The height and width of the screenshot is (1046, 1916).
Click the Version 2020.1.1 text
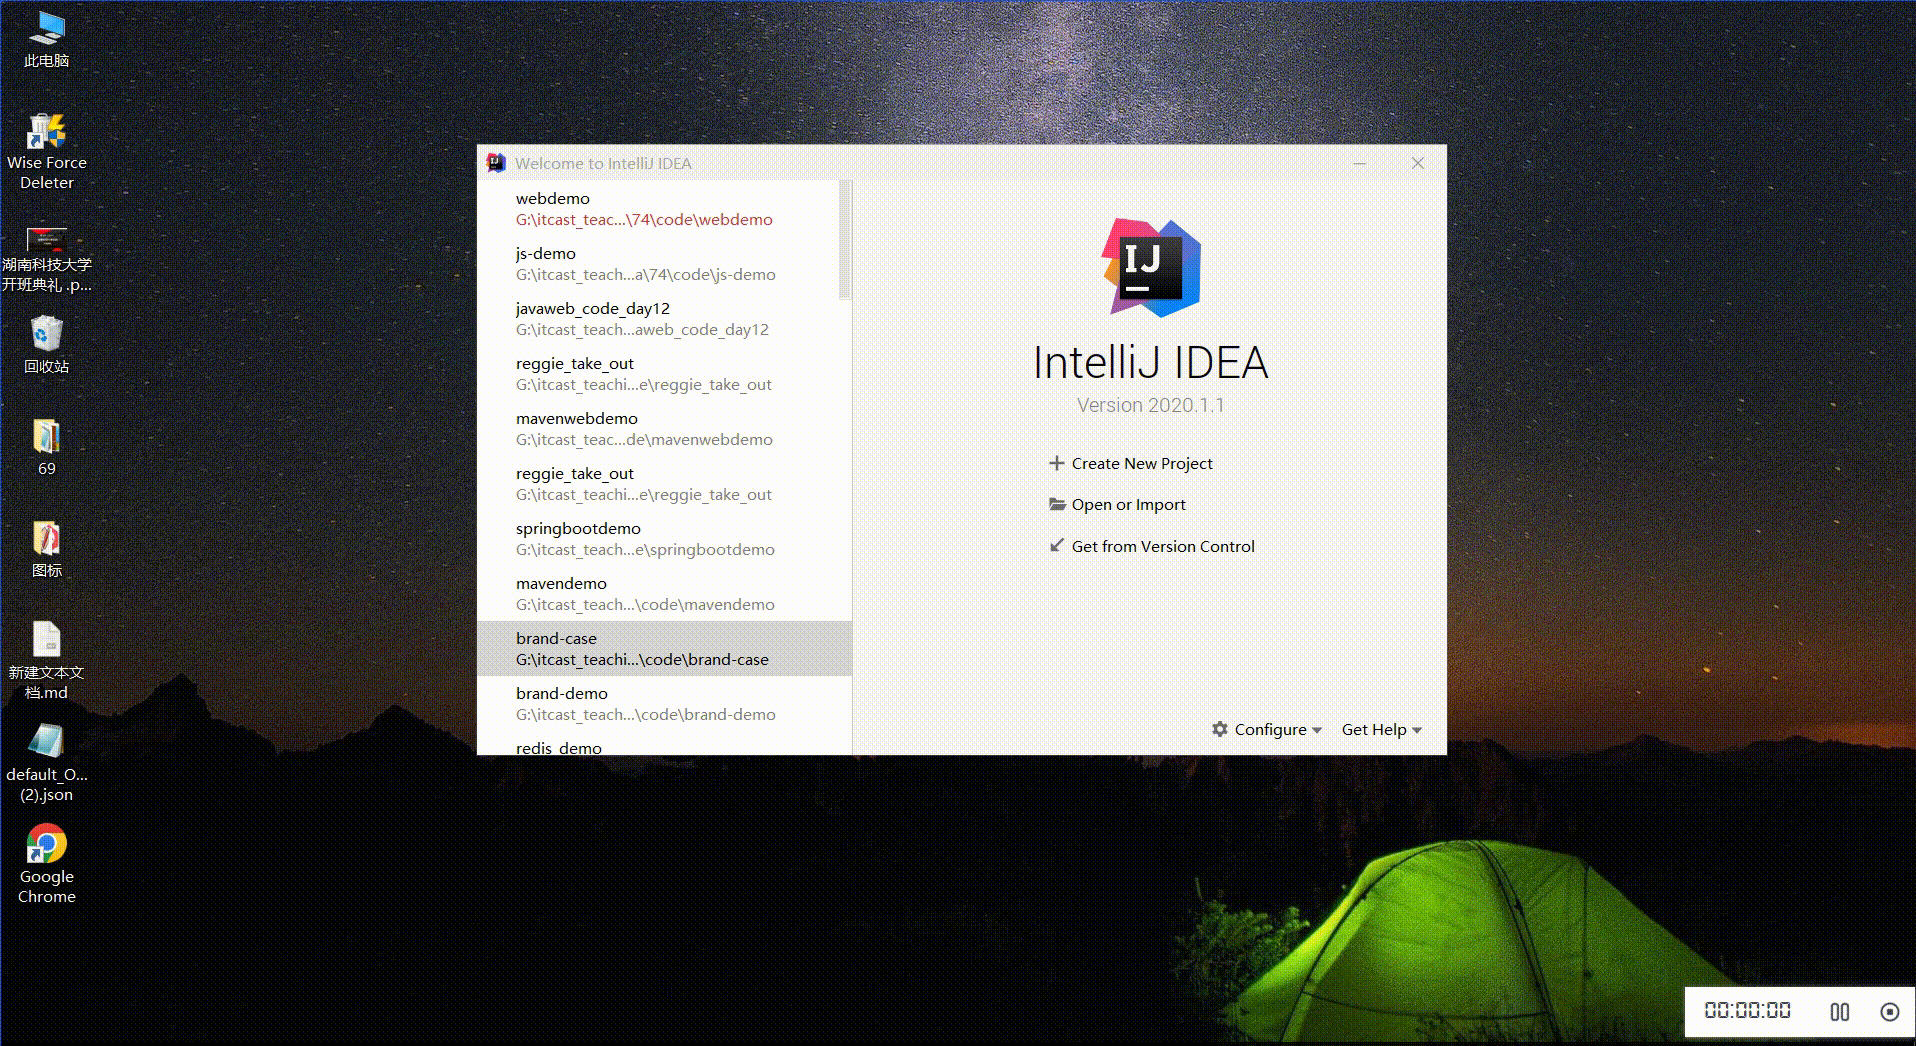coord(1150,405)
